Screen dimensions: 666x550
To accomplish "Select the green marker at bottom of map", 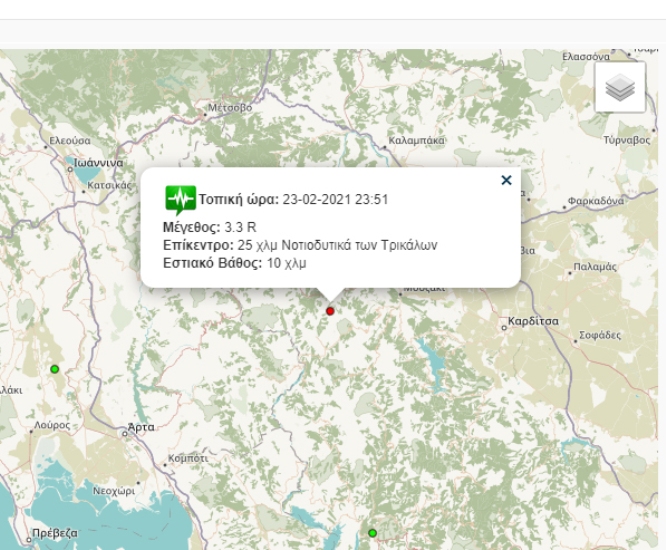I will coord(372,533).
